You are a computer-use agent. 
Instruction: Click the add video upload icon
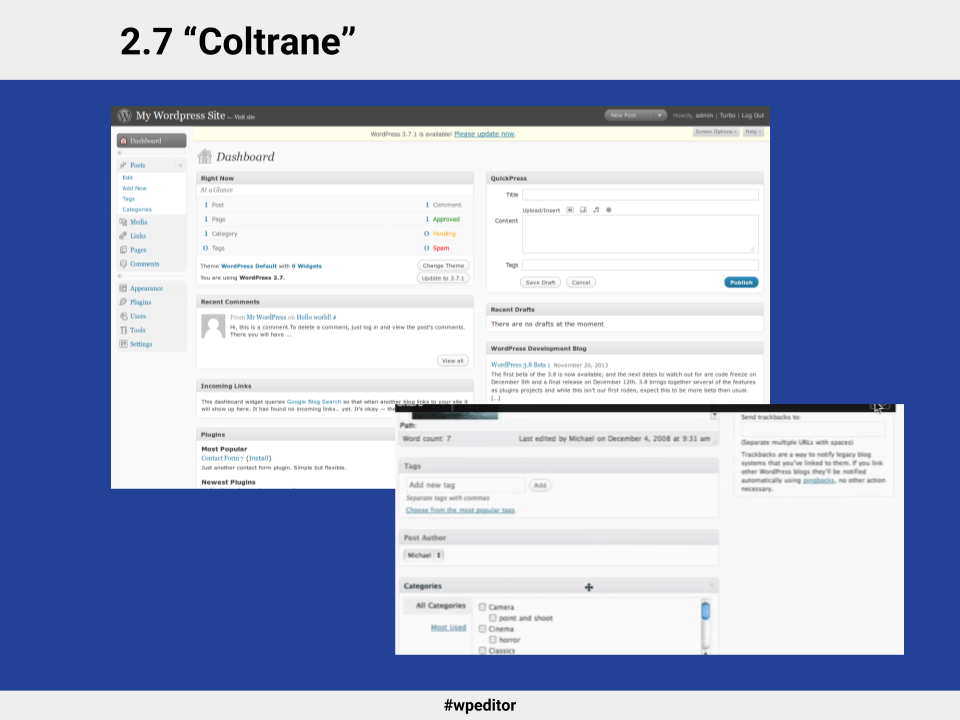pyautogui.click(x=583, y=210)
